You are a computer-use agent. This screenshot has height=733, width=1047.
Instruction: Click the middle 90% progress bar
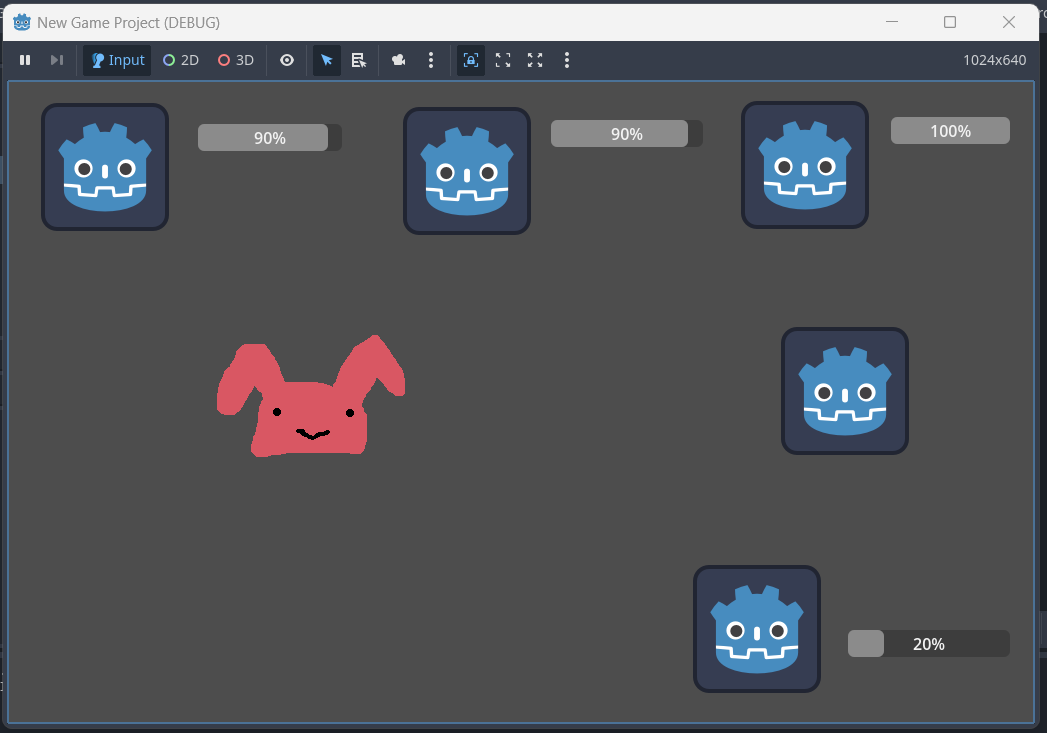click(x=626, y=134)
